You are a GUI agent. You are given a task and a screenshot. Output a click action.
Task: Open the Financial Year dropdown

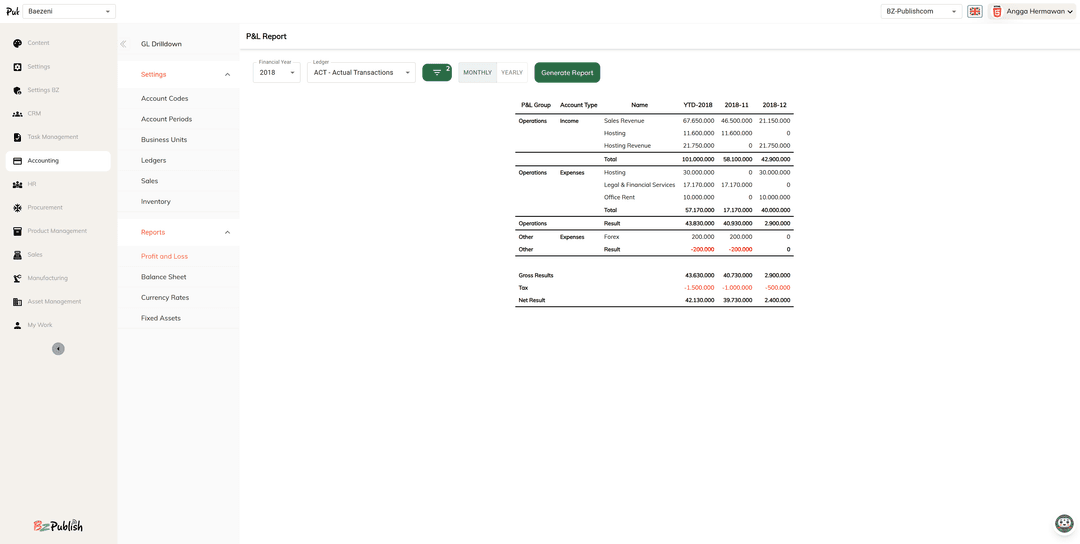276,72
